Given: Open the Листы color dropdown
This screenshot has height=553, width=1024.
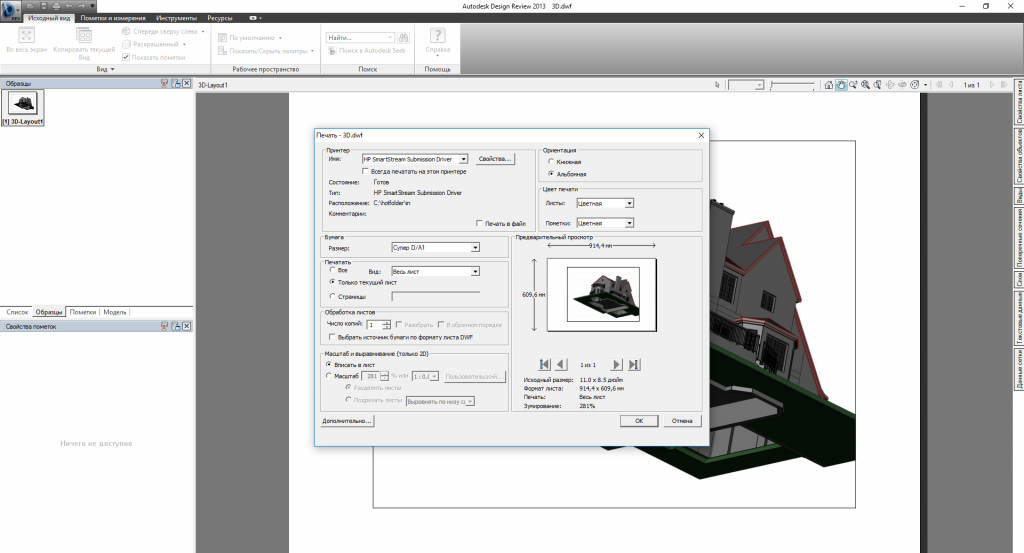Looking at the screenshot, I should pos(630,204).
